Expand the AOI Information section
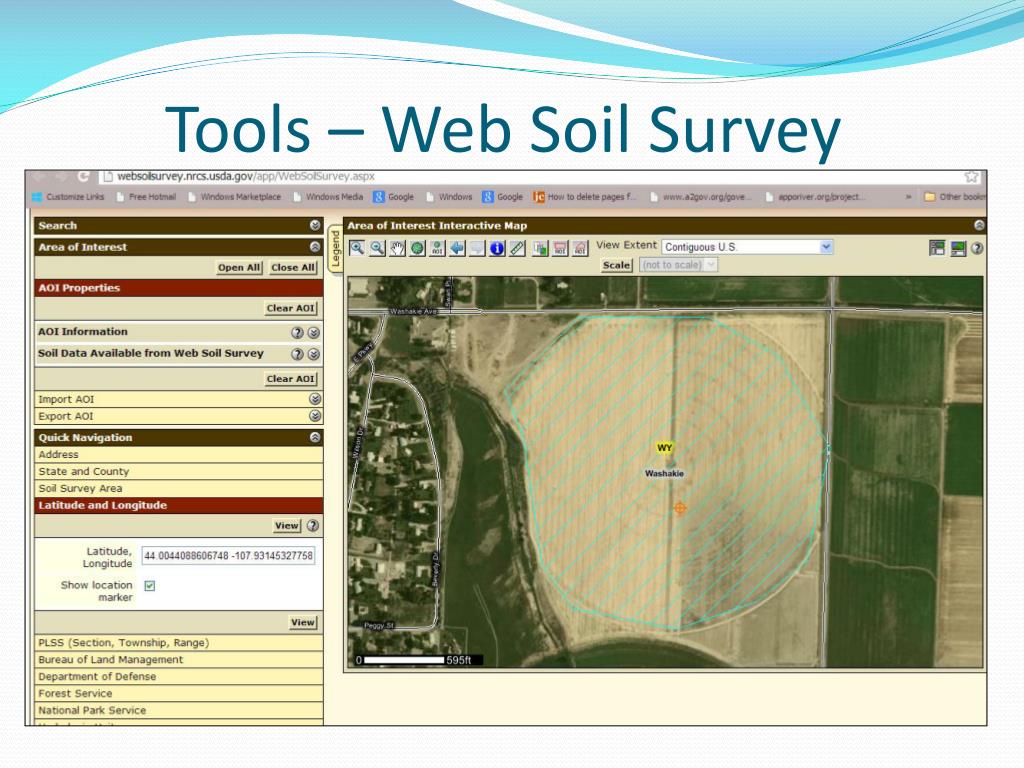 click(313, 332)
